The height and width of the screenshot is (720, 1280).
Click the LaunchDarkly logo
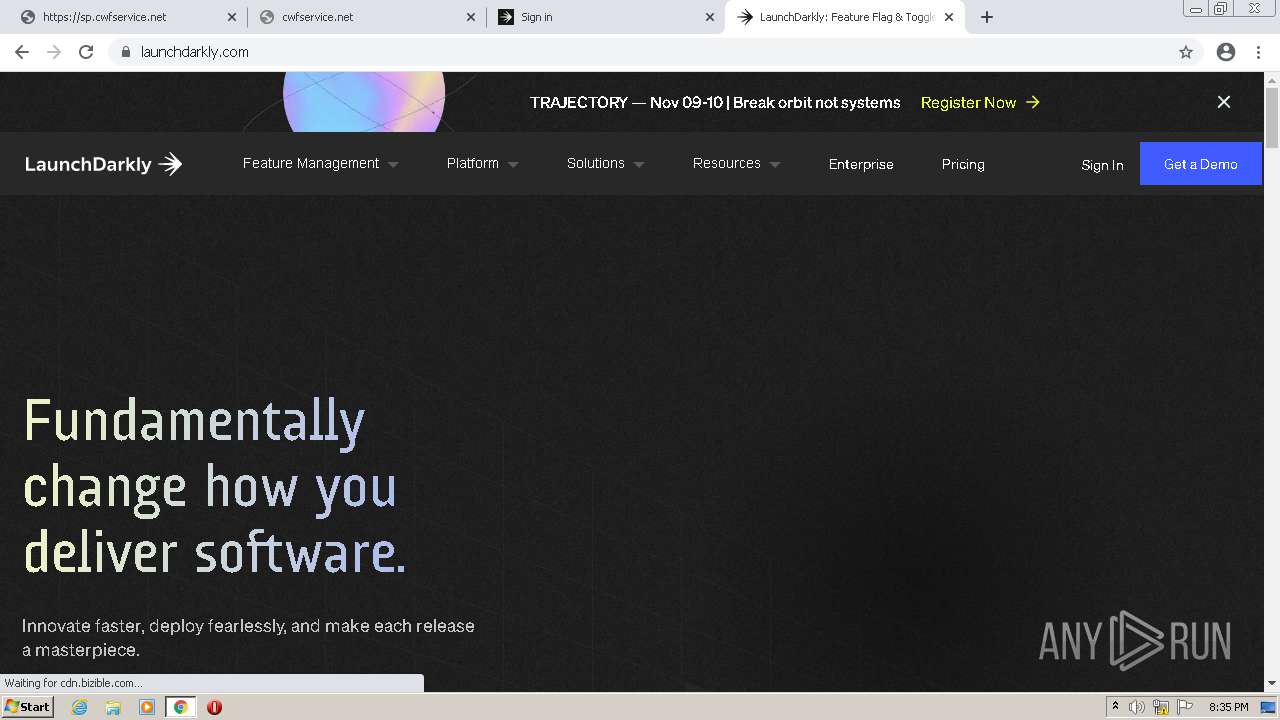coord(104,164)
